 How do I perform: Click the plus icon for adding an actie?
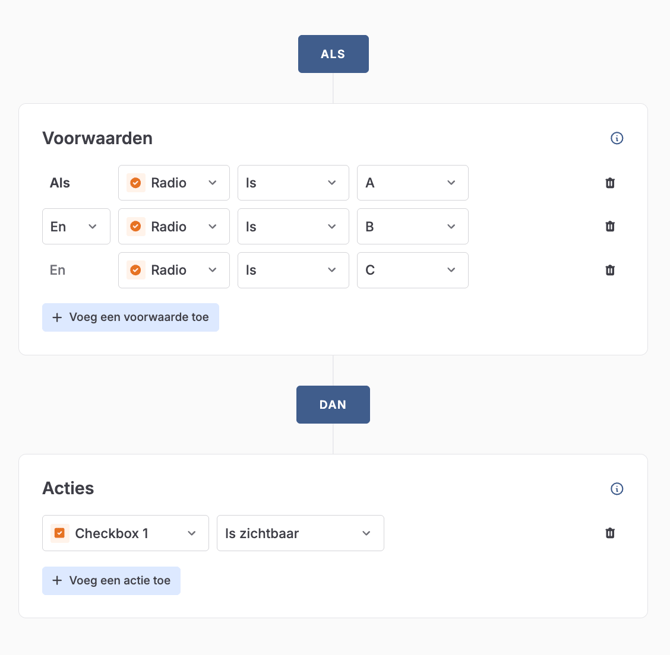(57, 580)
